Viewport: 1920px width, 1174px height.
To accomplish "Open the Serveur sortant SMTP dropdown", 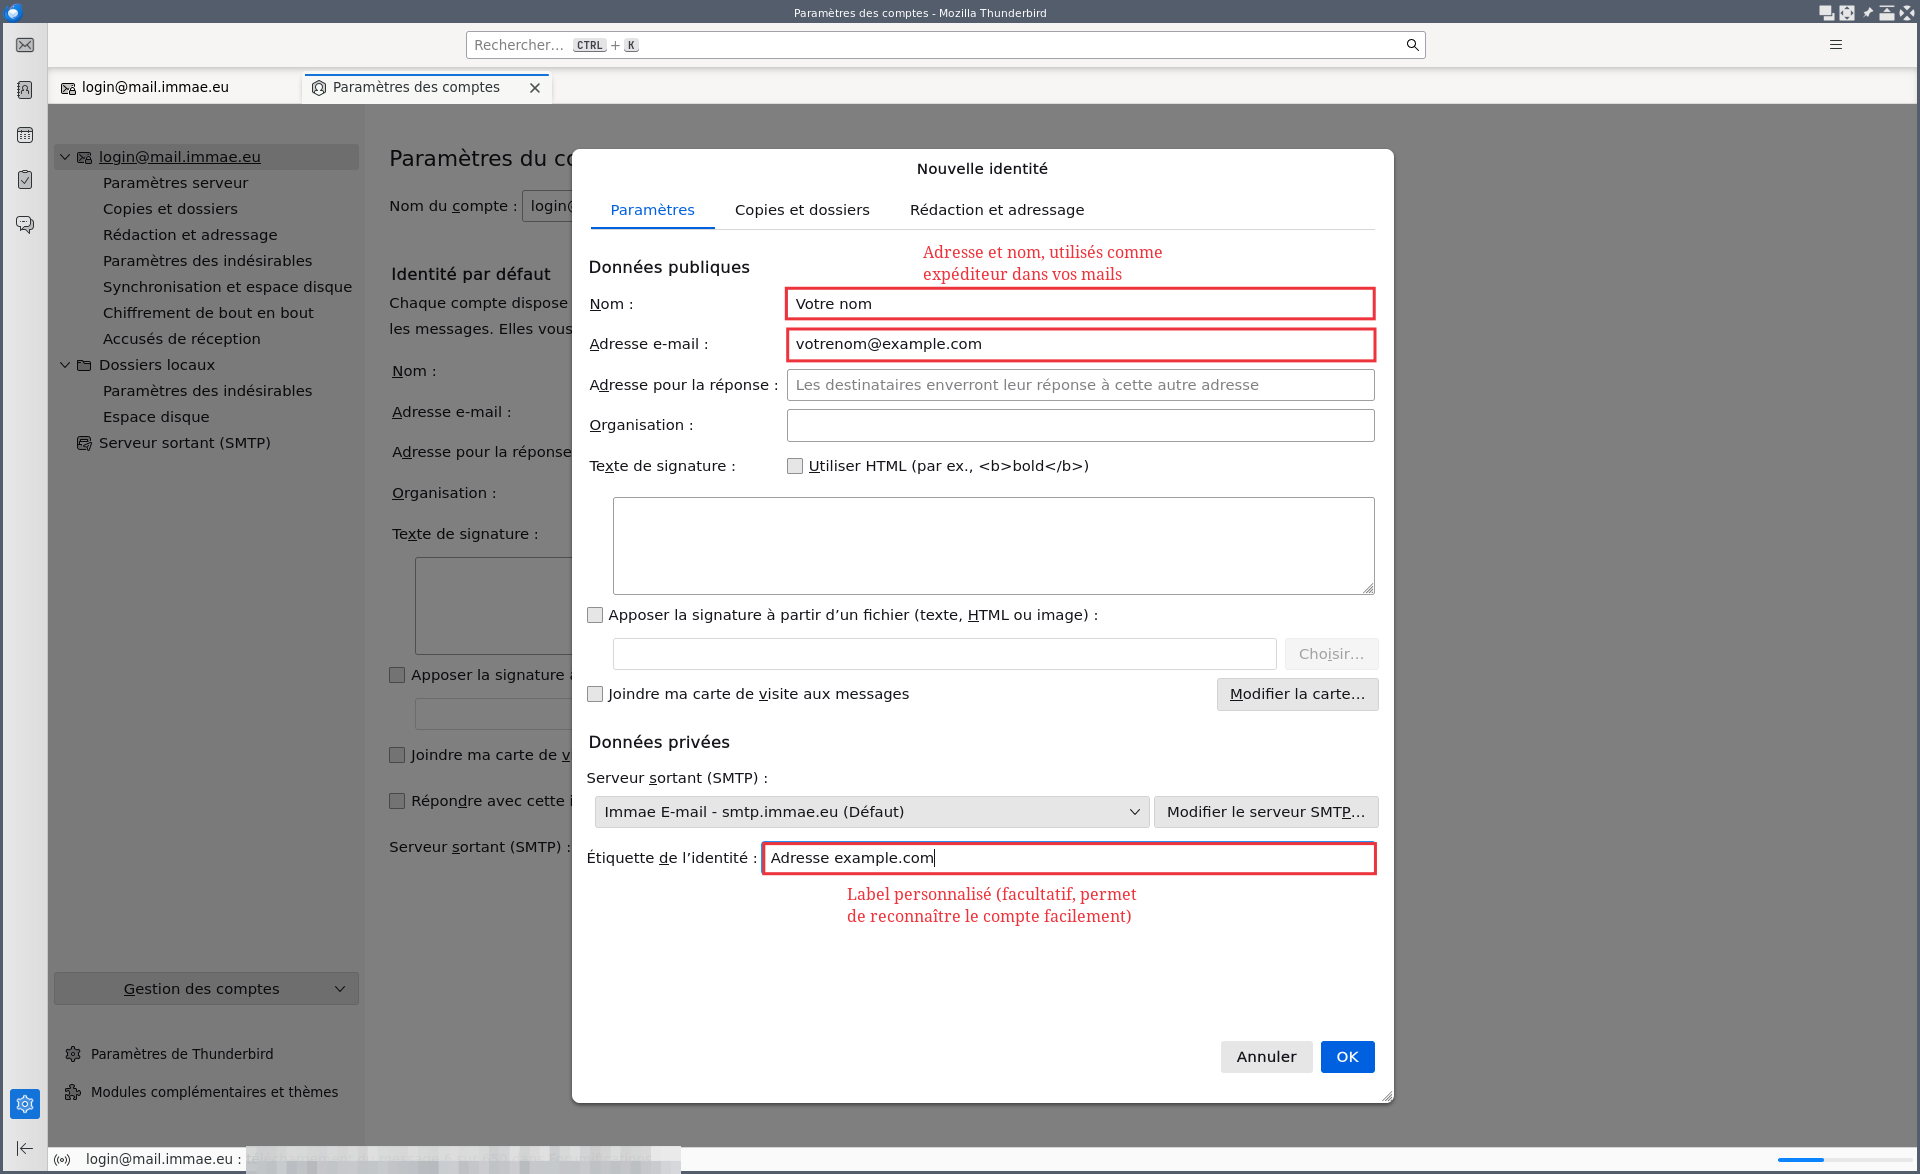I will click(871, 812).
